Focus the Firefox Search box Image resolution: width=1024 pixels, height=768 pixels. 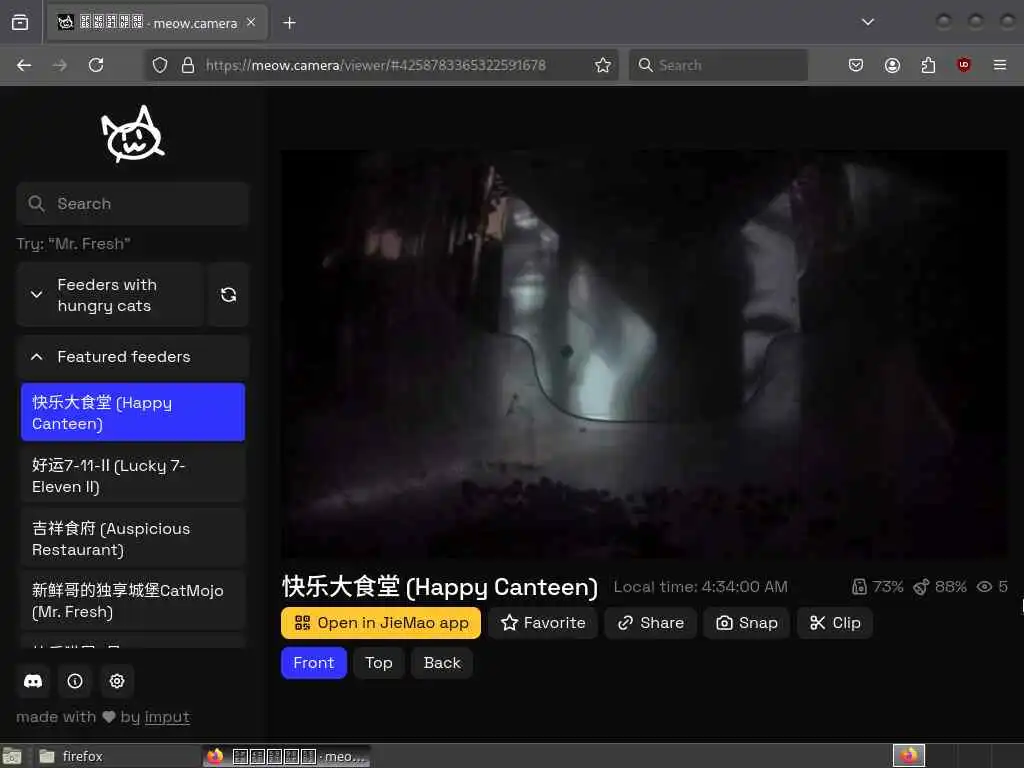point(718,65)
